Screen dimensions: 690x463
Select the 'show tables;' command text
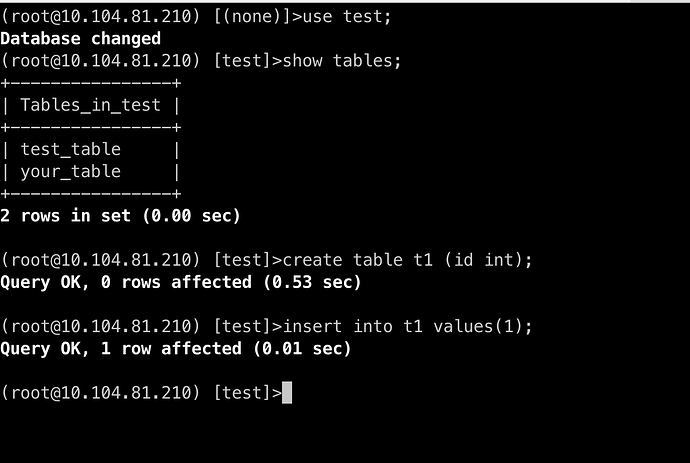[342, 61]
